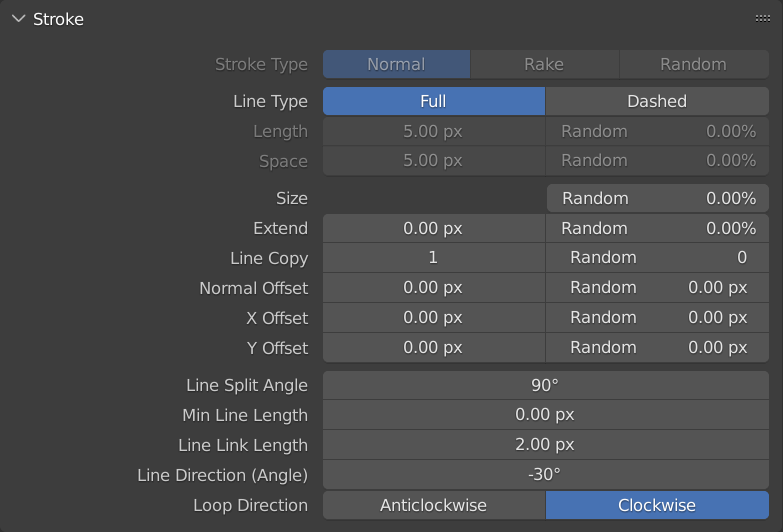783x532 pixels.
Task: Select Rake stroke type
Action: click(x=544, y=64)
